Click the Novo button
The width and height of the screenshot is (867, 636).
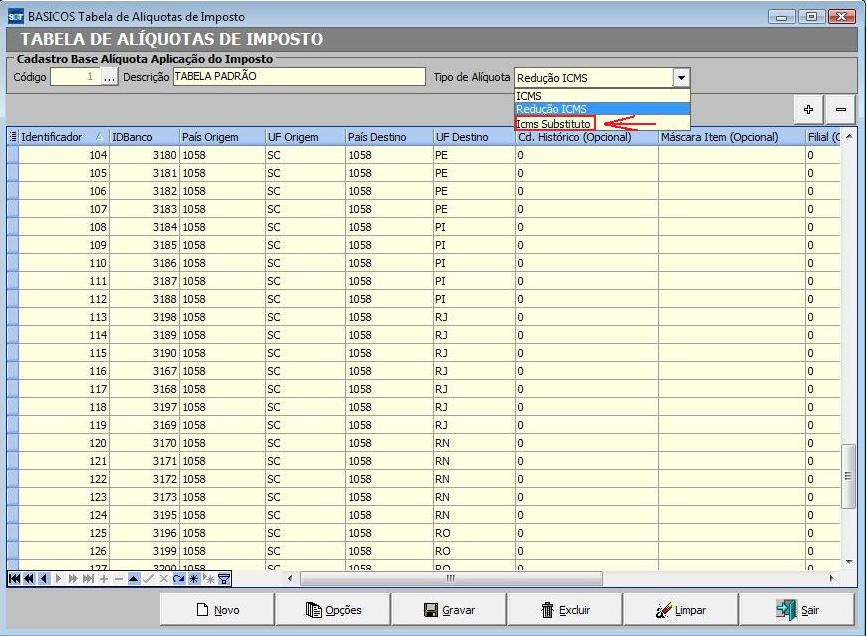pyautogui.click(x=217, y=610)
